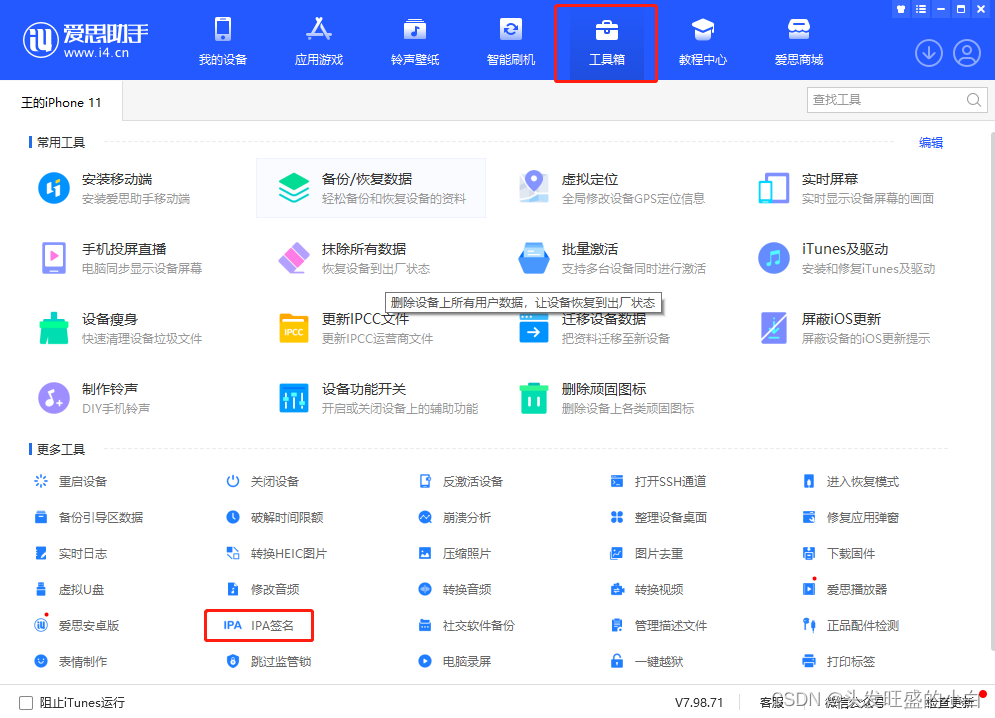Open 正品配件检测 tool
This screenshot has width=995, height=718.
(x=851, y=625)
